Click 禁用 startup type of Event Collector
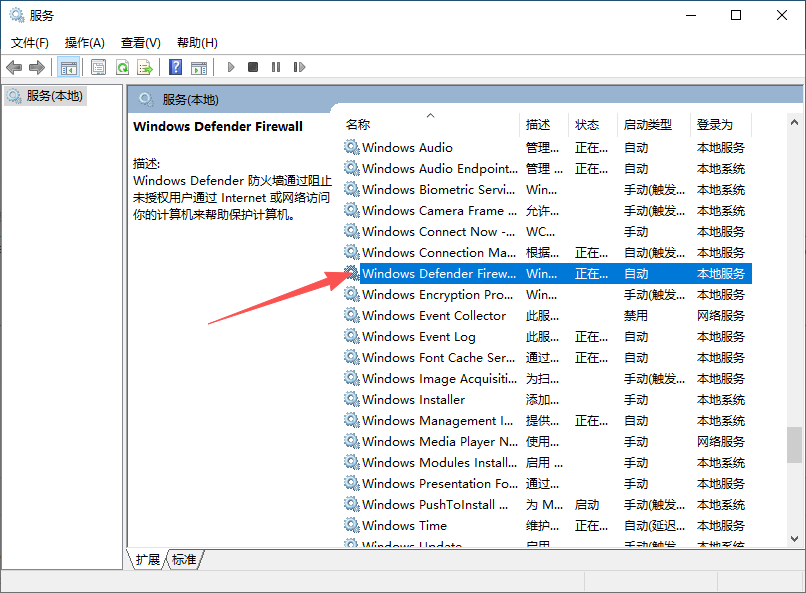 click(636, 316)
